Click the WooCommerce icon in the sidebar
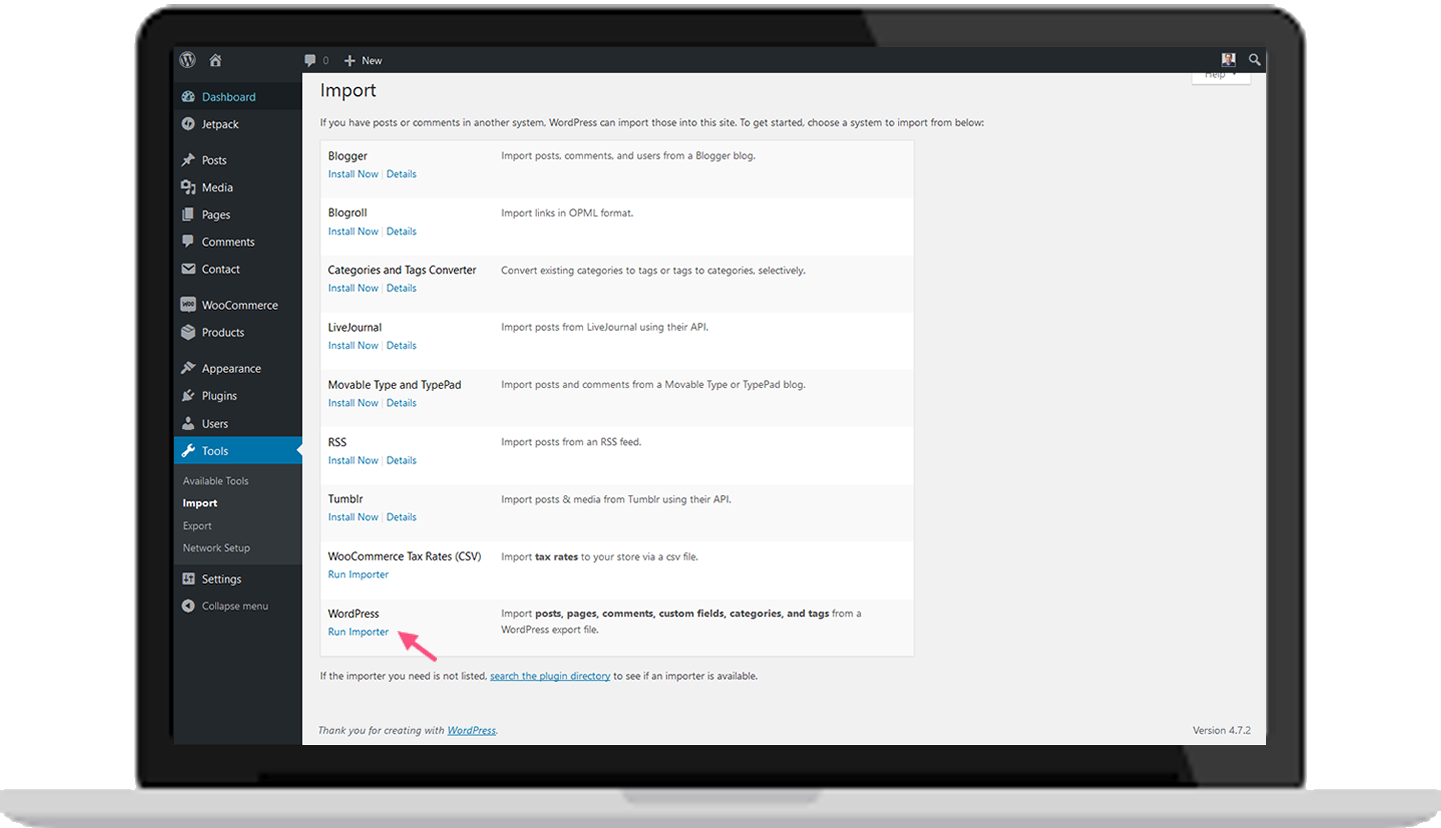The image size is (1441, 828). pyautogui.click(x=188, y=305)
